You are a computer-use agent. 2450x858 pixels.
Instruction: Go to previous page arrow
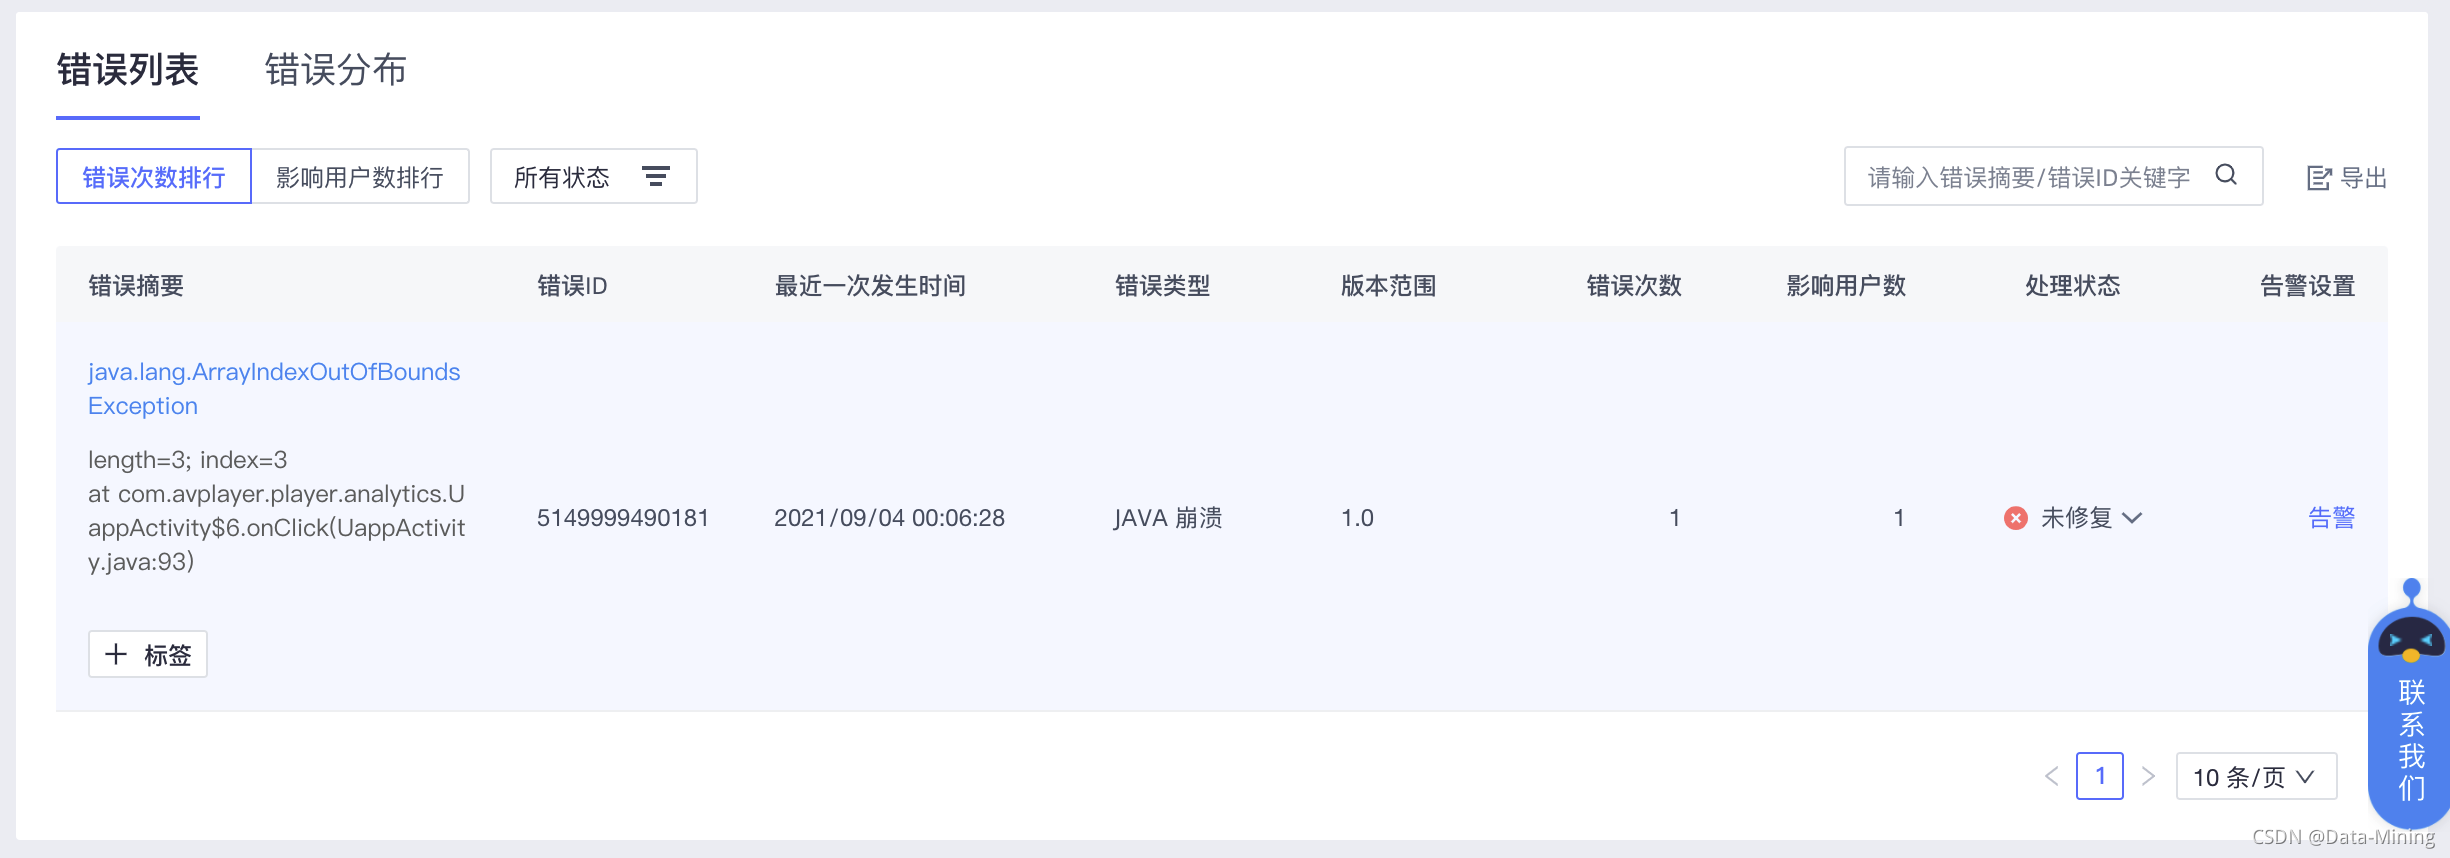[2051, 776]
